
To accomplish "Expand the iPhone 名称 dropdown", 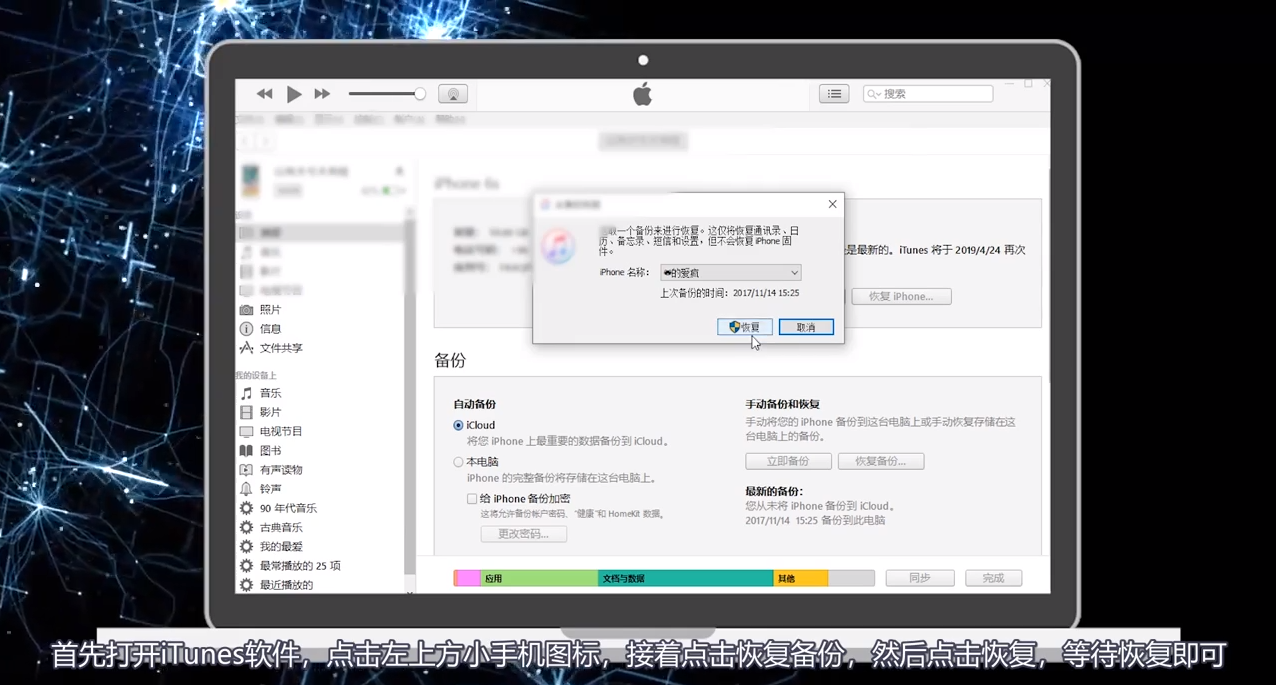I will (x=731, y=273).
